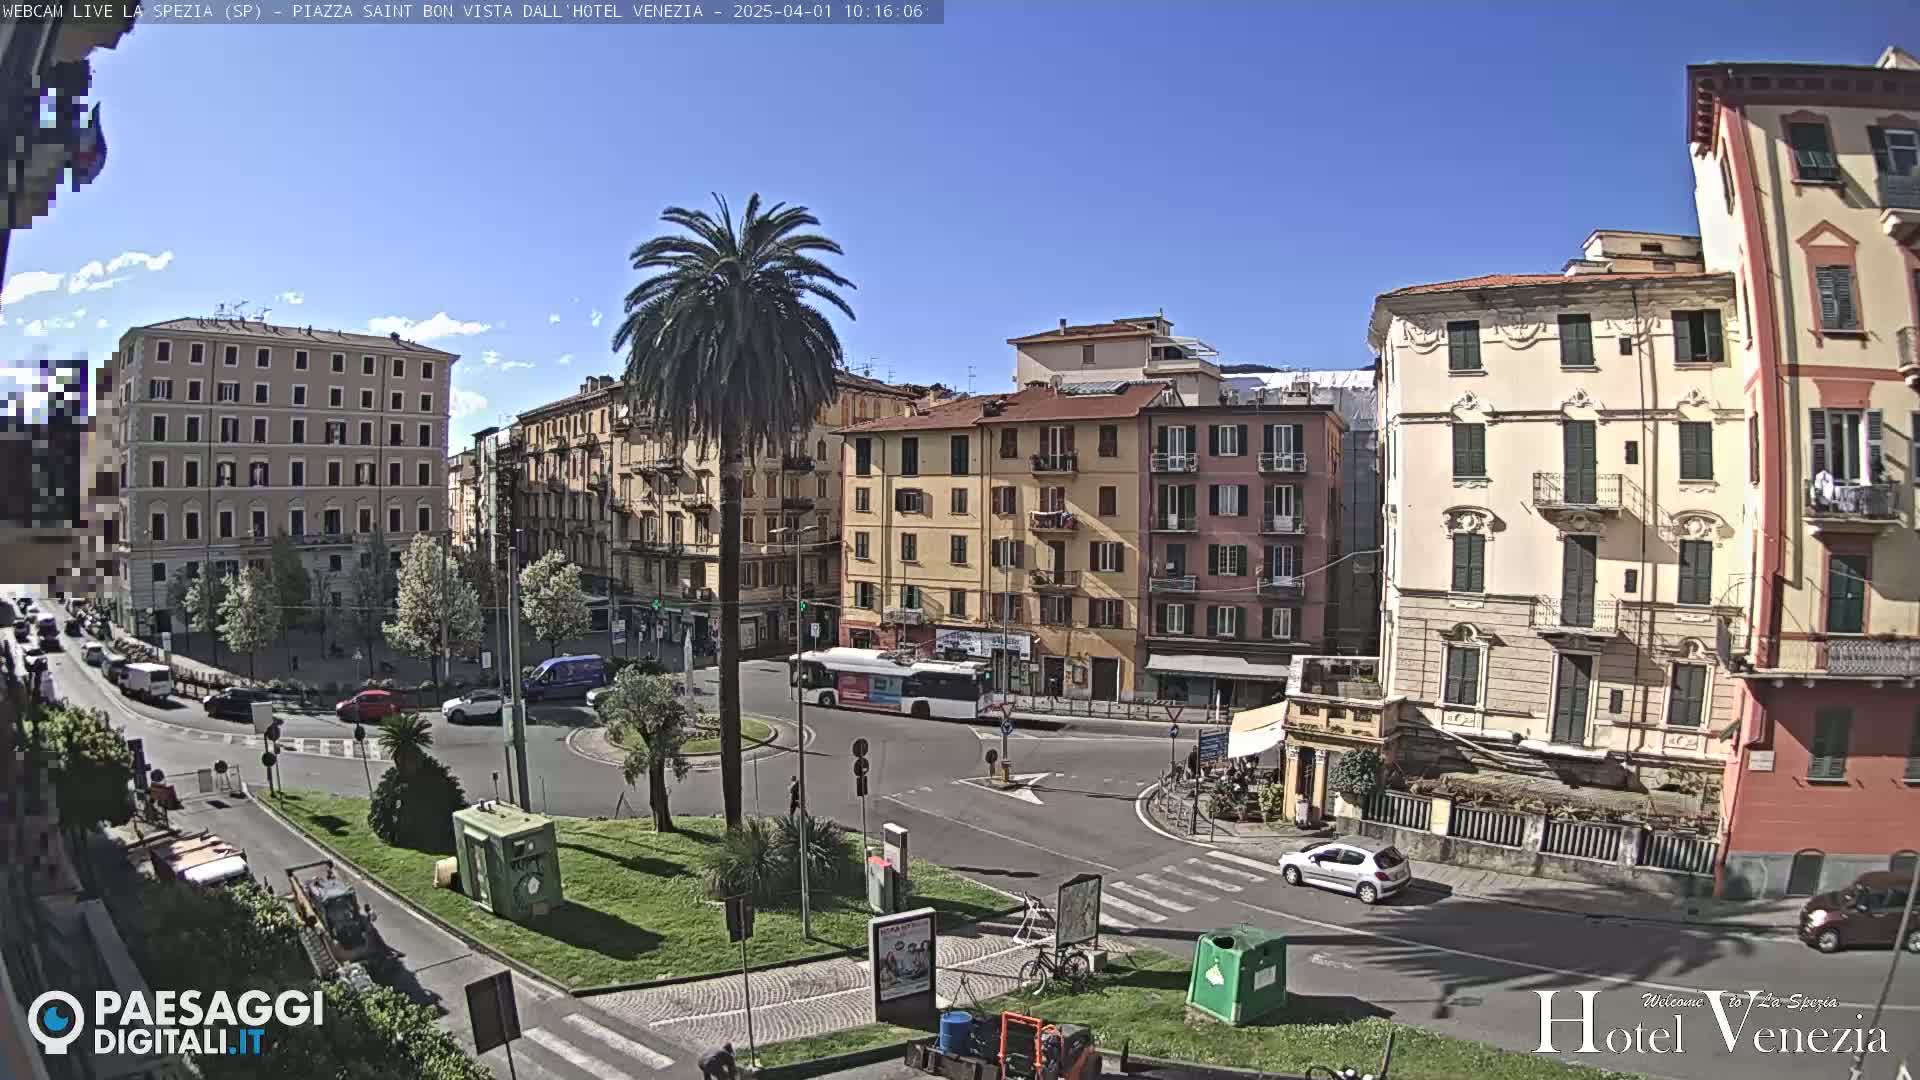
Task: Click the PAESAGGI DIGITALI.IT watermark text
Action: click(x=208, y=1022)
